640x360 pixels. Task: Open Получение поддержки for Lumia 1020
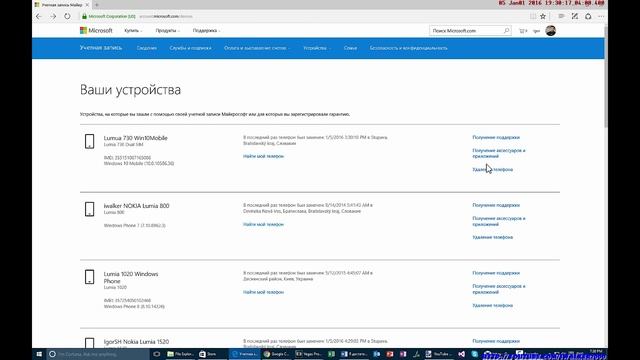click(x=496, y=273)
